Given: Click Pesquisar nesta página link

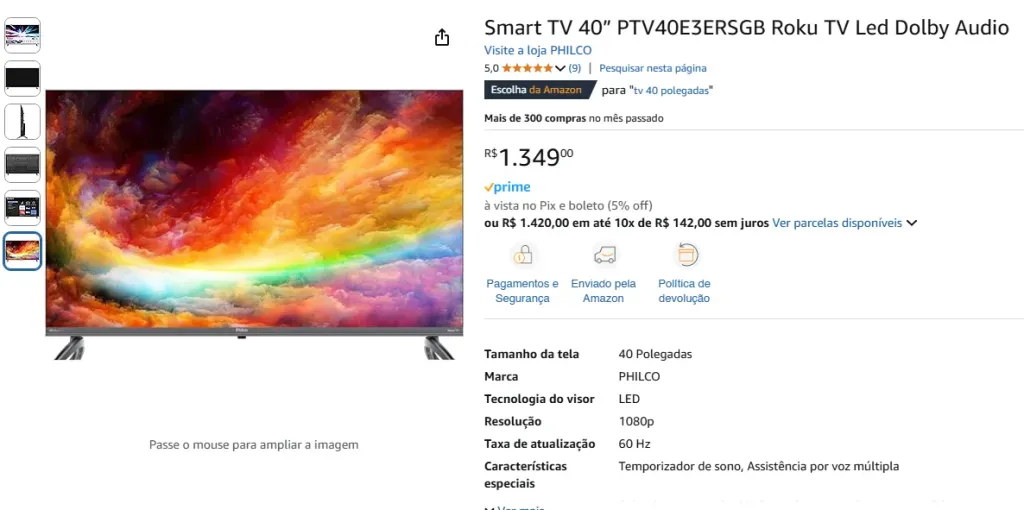Looking at the screenshot, I should (x=652, y=68).
